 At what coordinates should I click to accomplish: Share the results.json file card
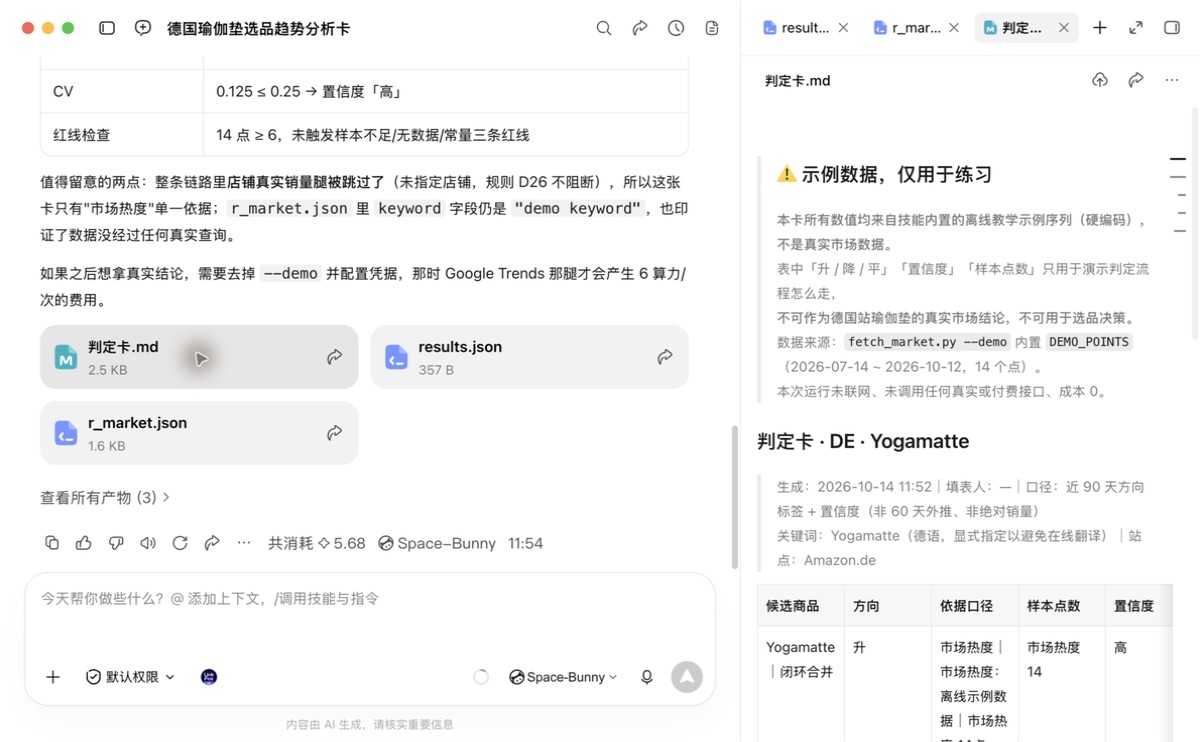pyautogui.click(x=665, y=357)
